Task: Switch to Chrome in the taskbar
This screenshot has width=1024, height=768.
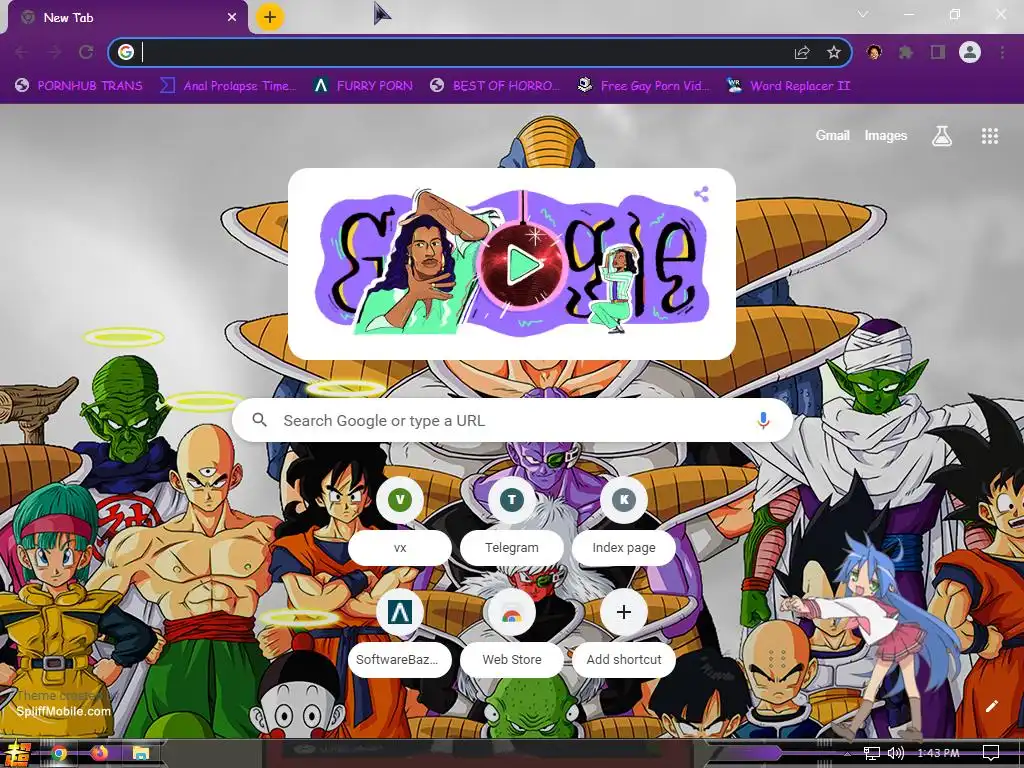Action: pos(59,754)
